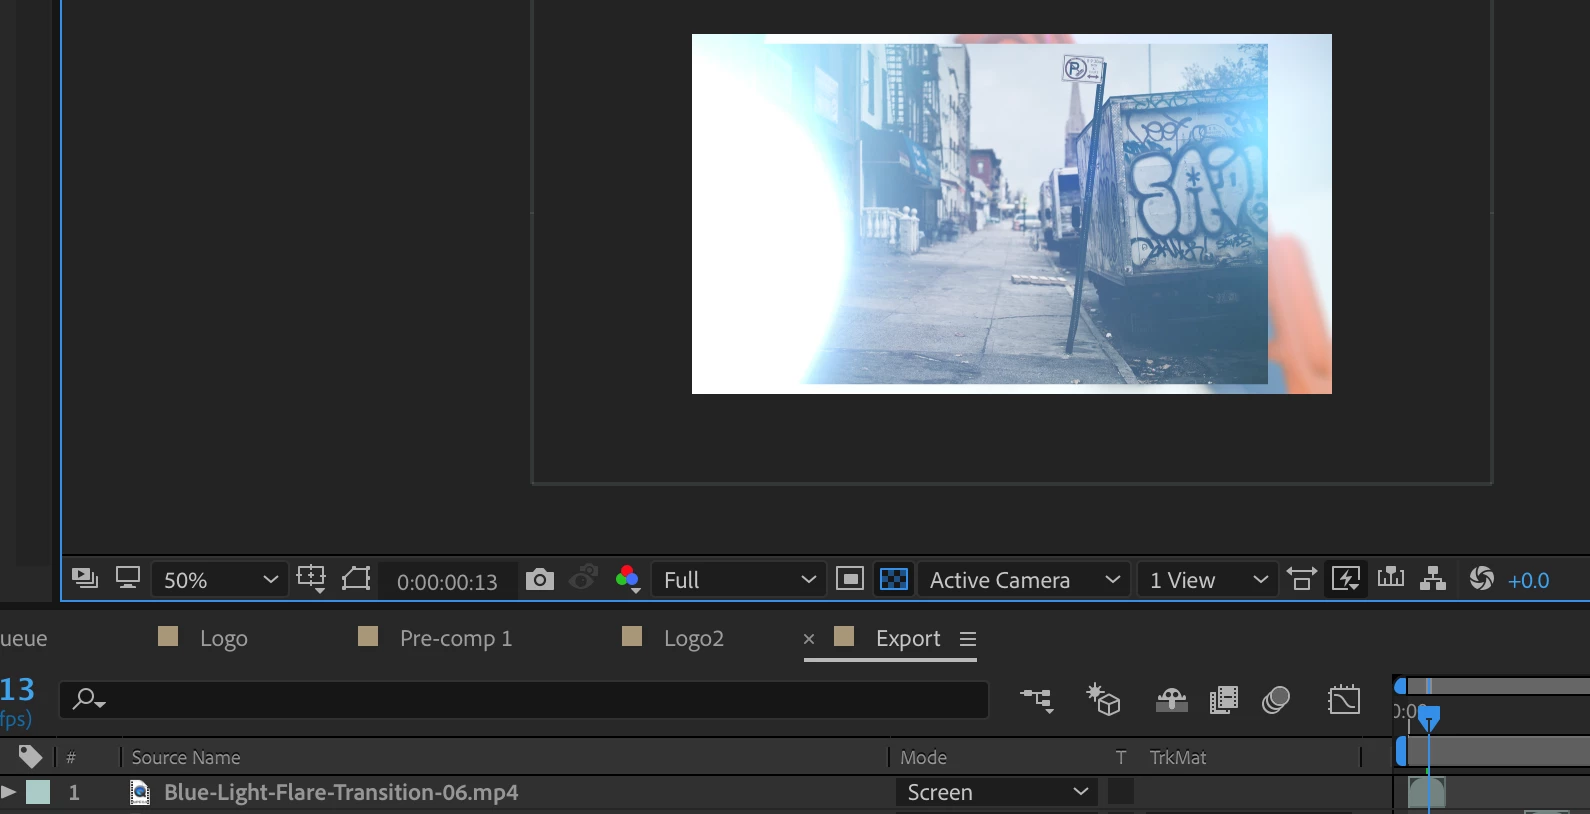1590x814 pixels.
Task: Click the label tag column header icon
Action: click(x=31, y=757)
